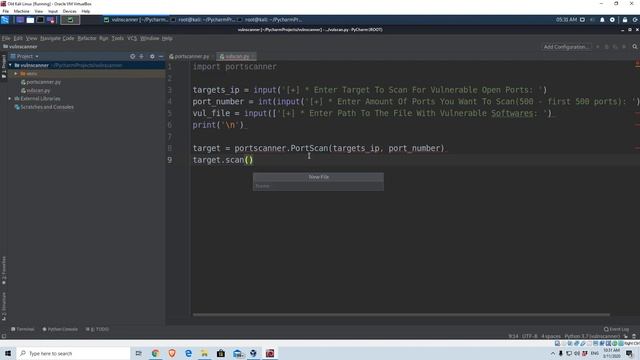Open the PyCharm View menu
The width and height of the screenshot is (640, 360).
[x=31, y=38]
